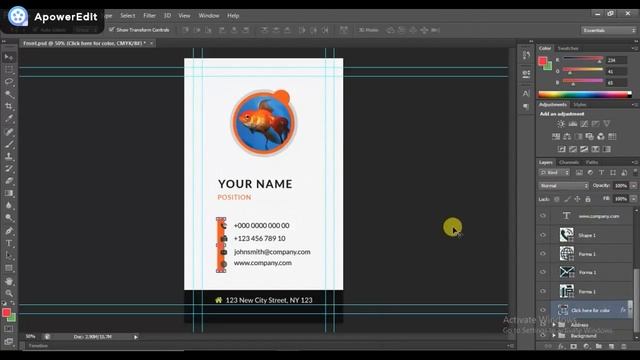
Task: Filter layers by type layers
Action: pos(601,173)
